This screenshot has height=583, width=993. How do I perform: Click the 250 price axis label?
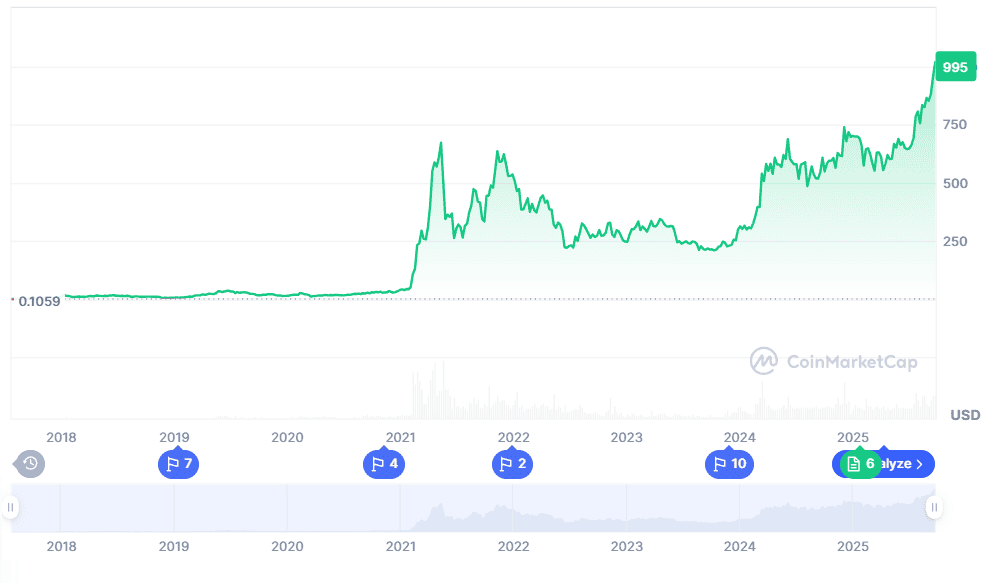(953, 241)
